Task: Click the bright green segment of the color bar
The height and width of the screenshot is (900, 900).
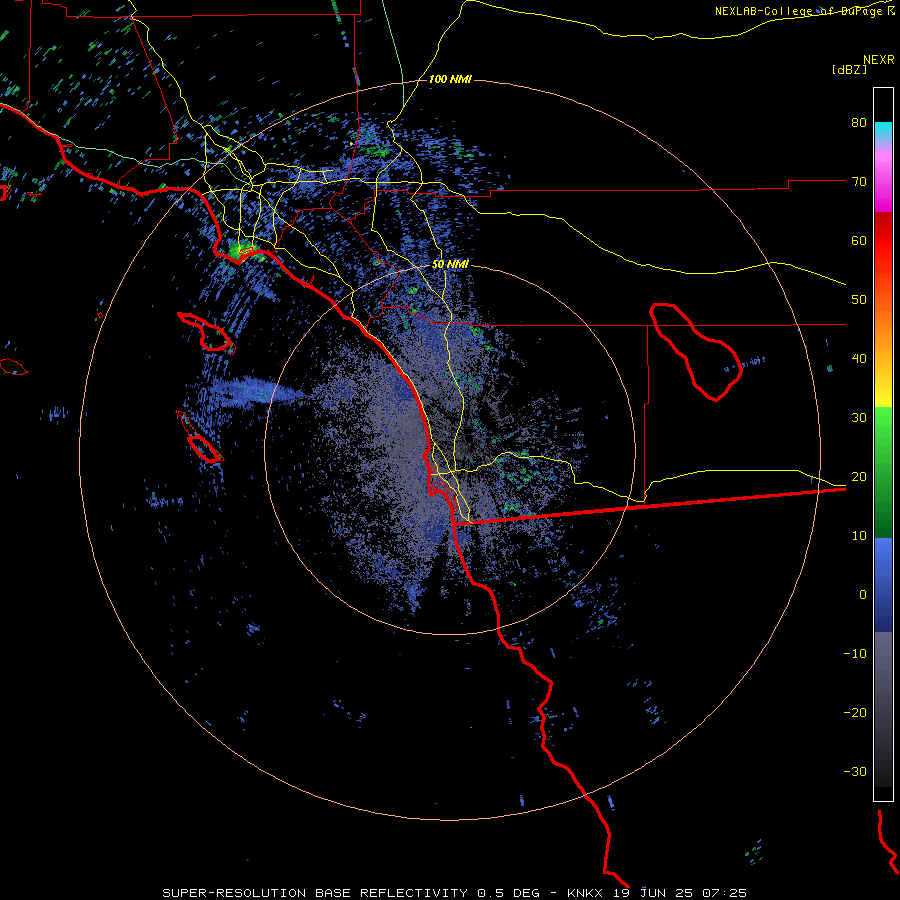Action: (883, 428)
